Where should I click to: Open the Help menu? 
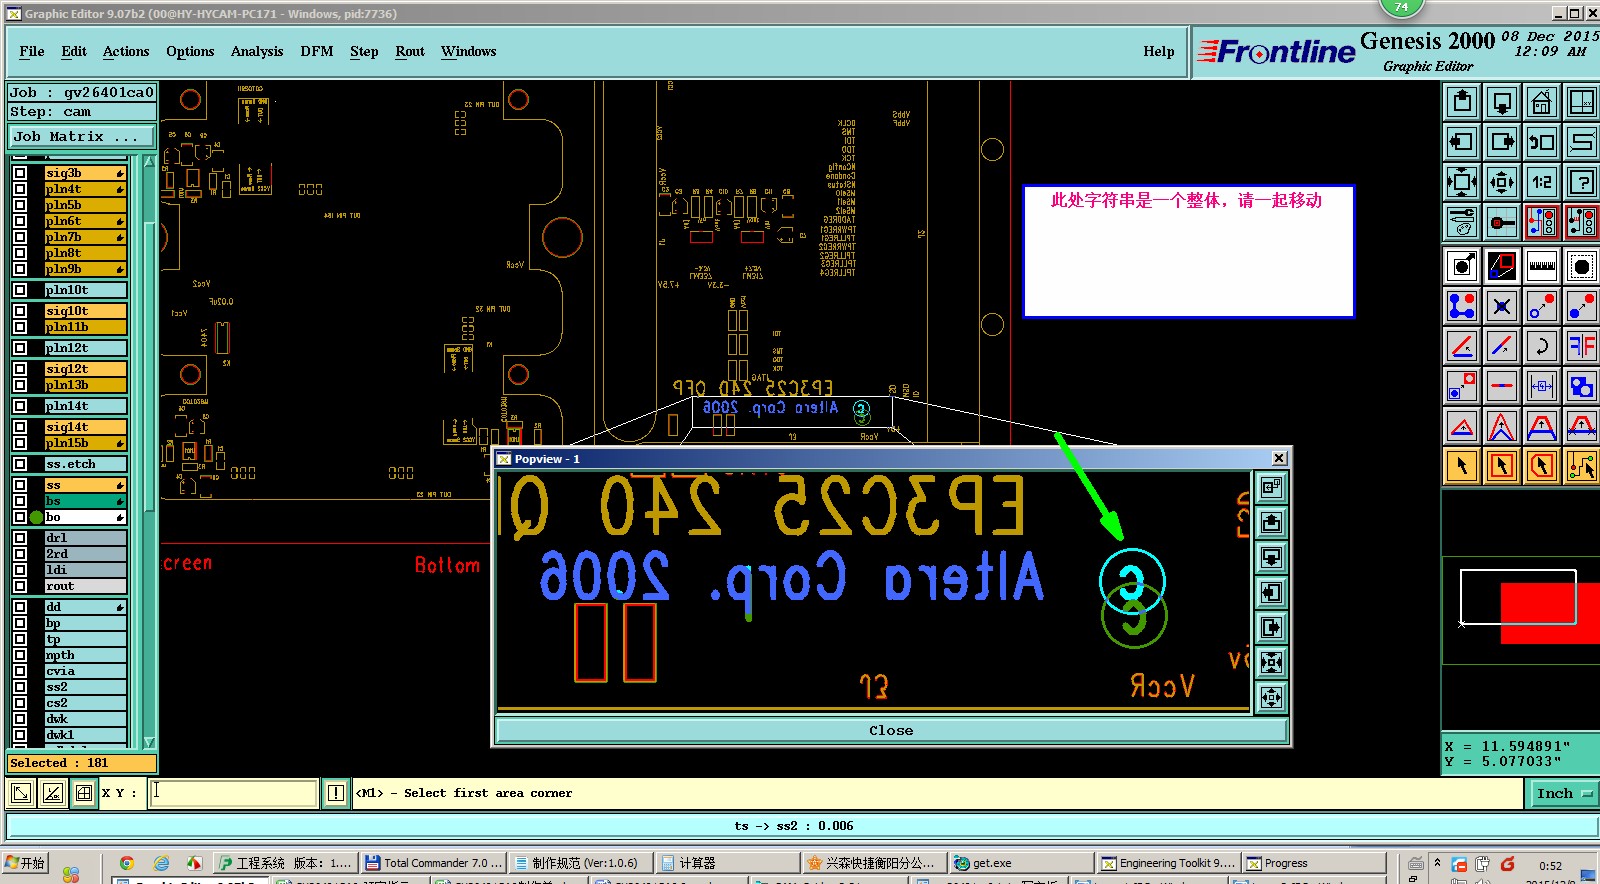pos(1159,51)
